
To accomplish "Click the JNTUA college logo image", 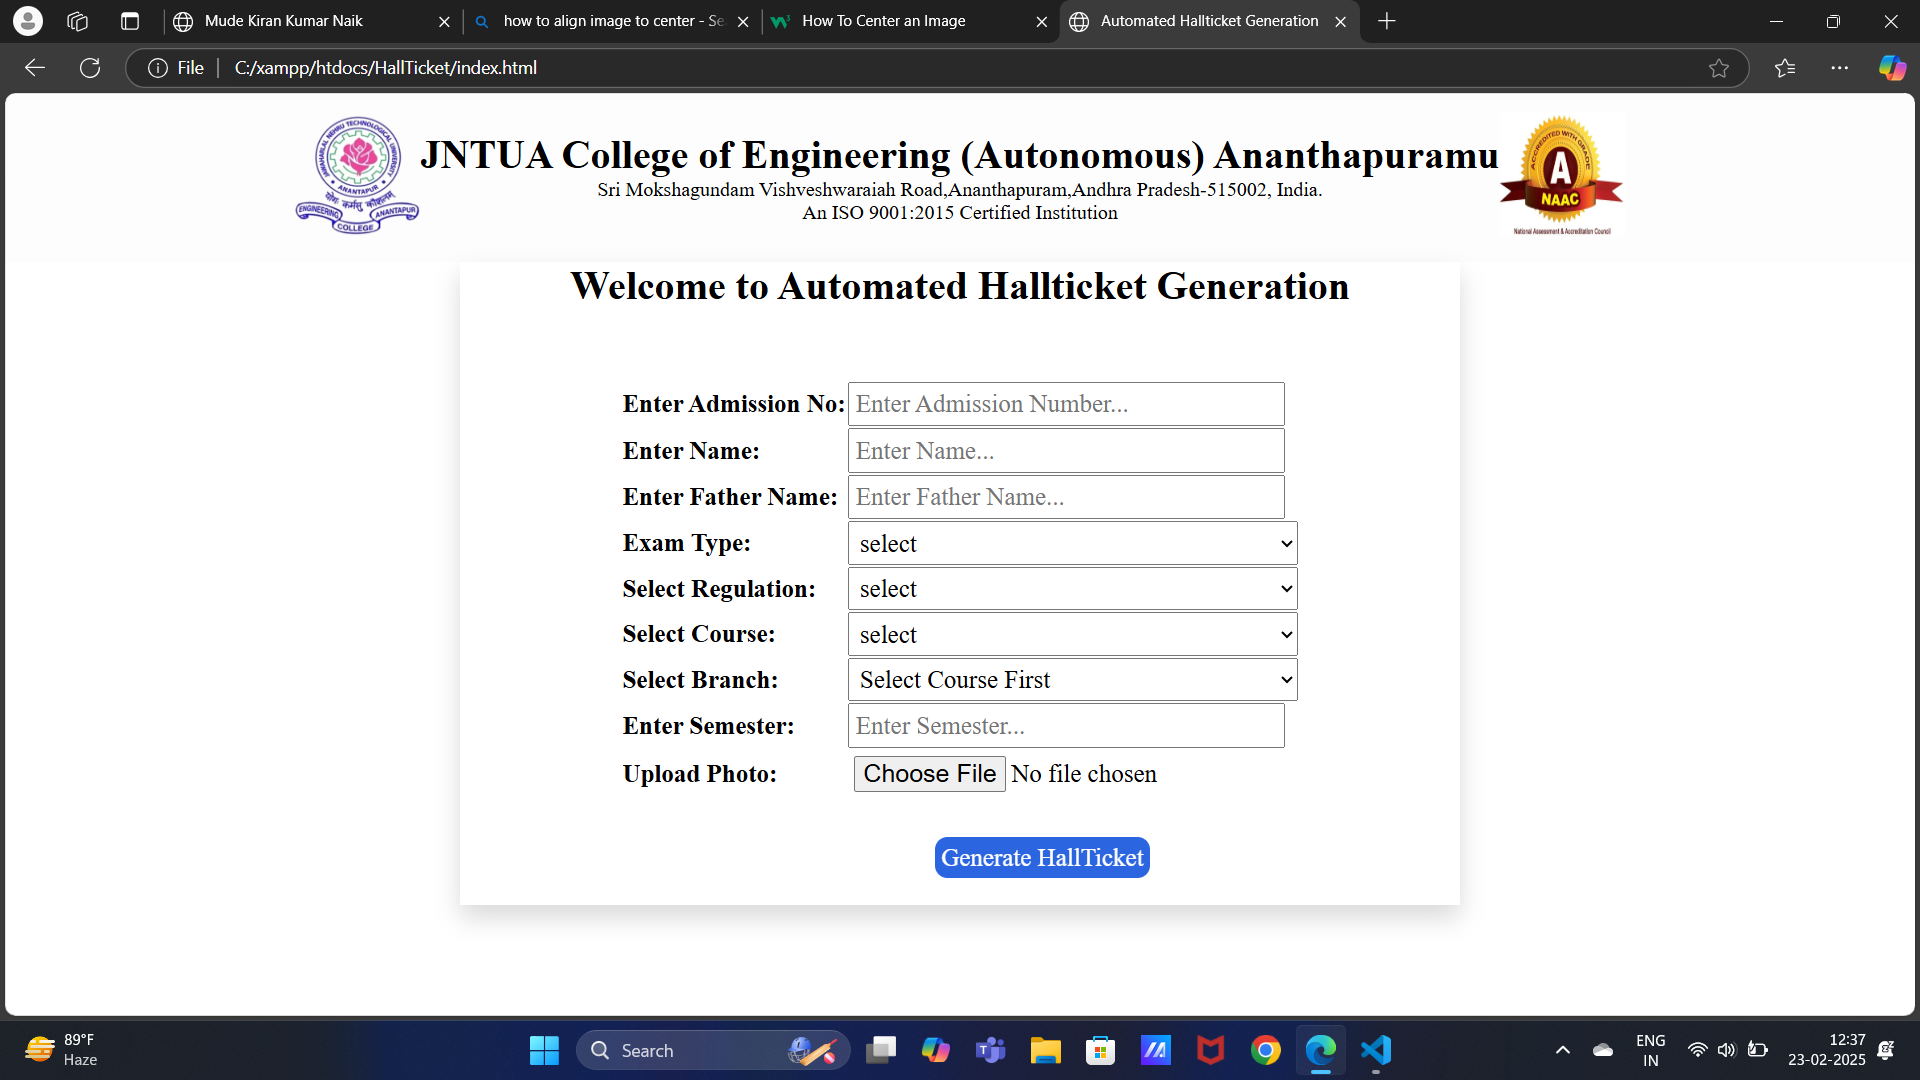I will click(357, 175).
